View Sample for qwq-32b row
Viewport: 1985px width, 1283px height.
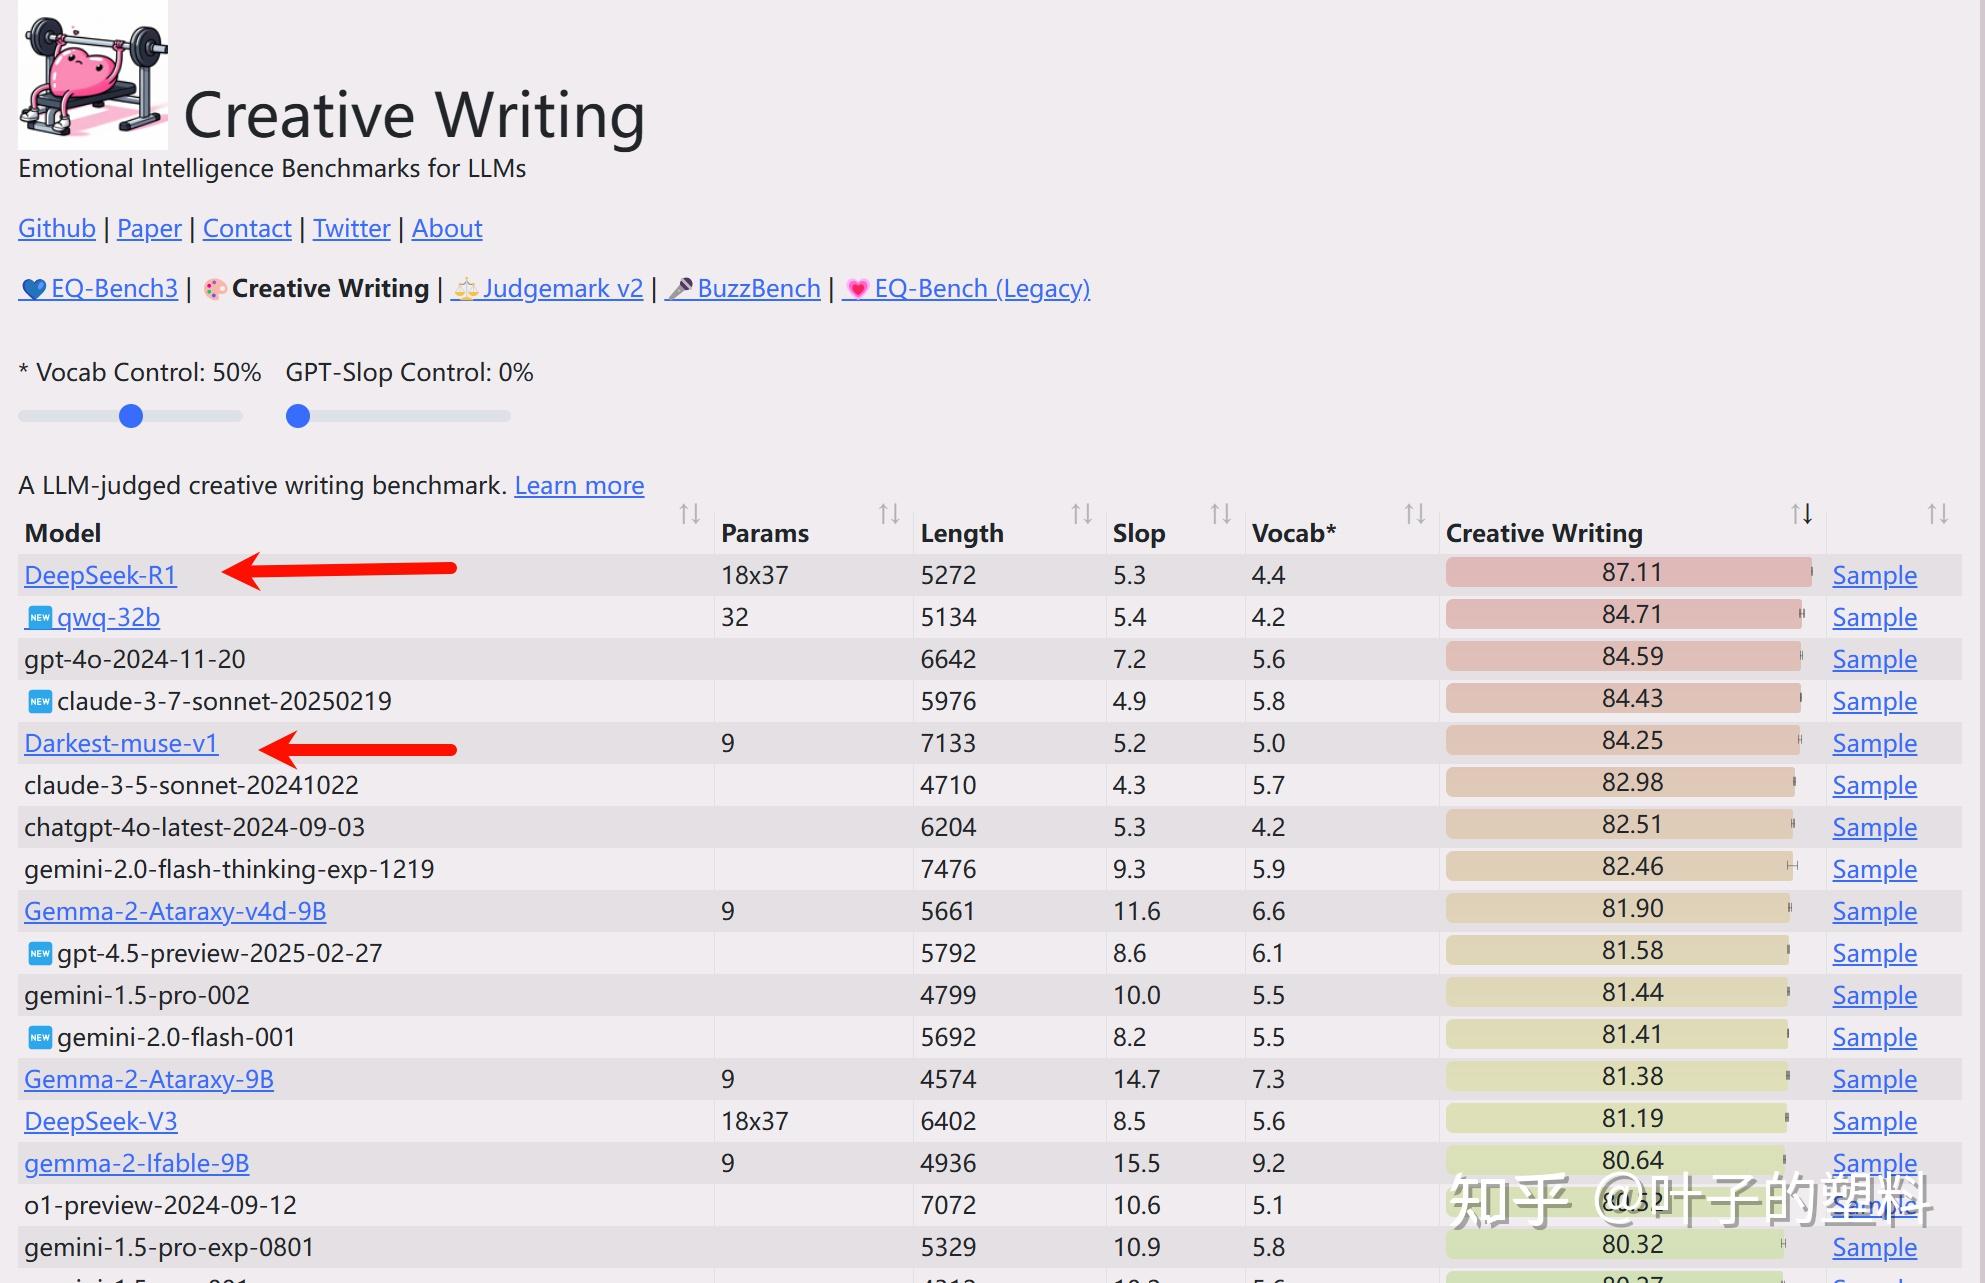point(1874,618)
